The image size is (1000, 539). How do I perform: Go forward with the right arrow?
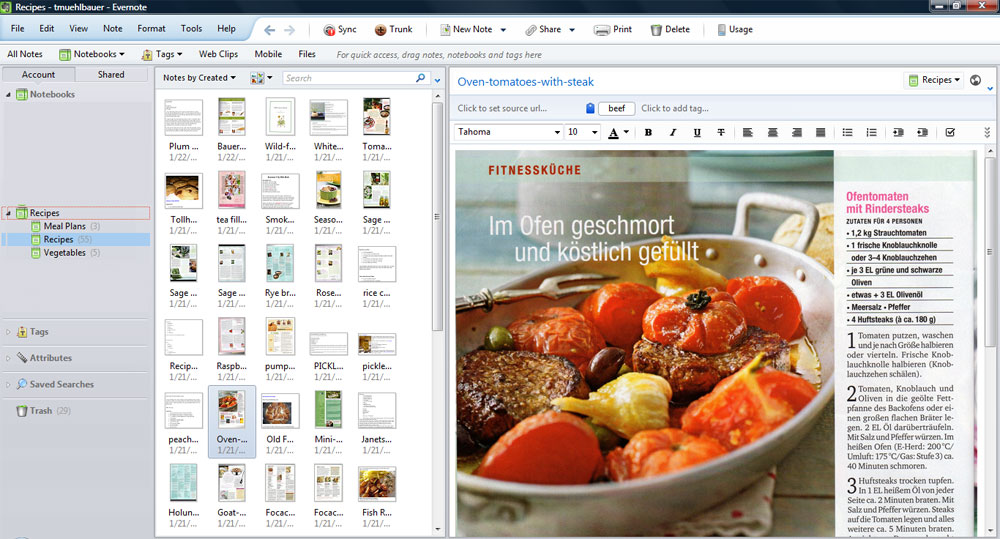point(290,30)
